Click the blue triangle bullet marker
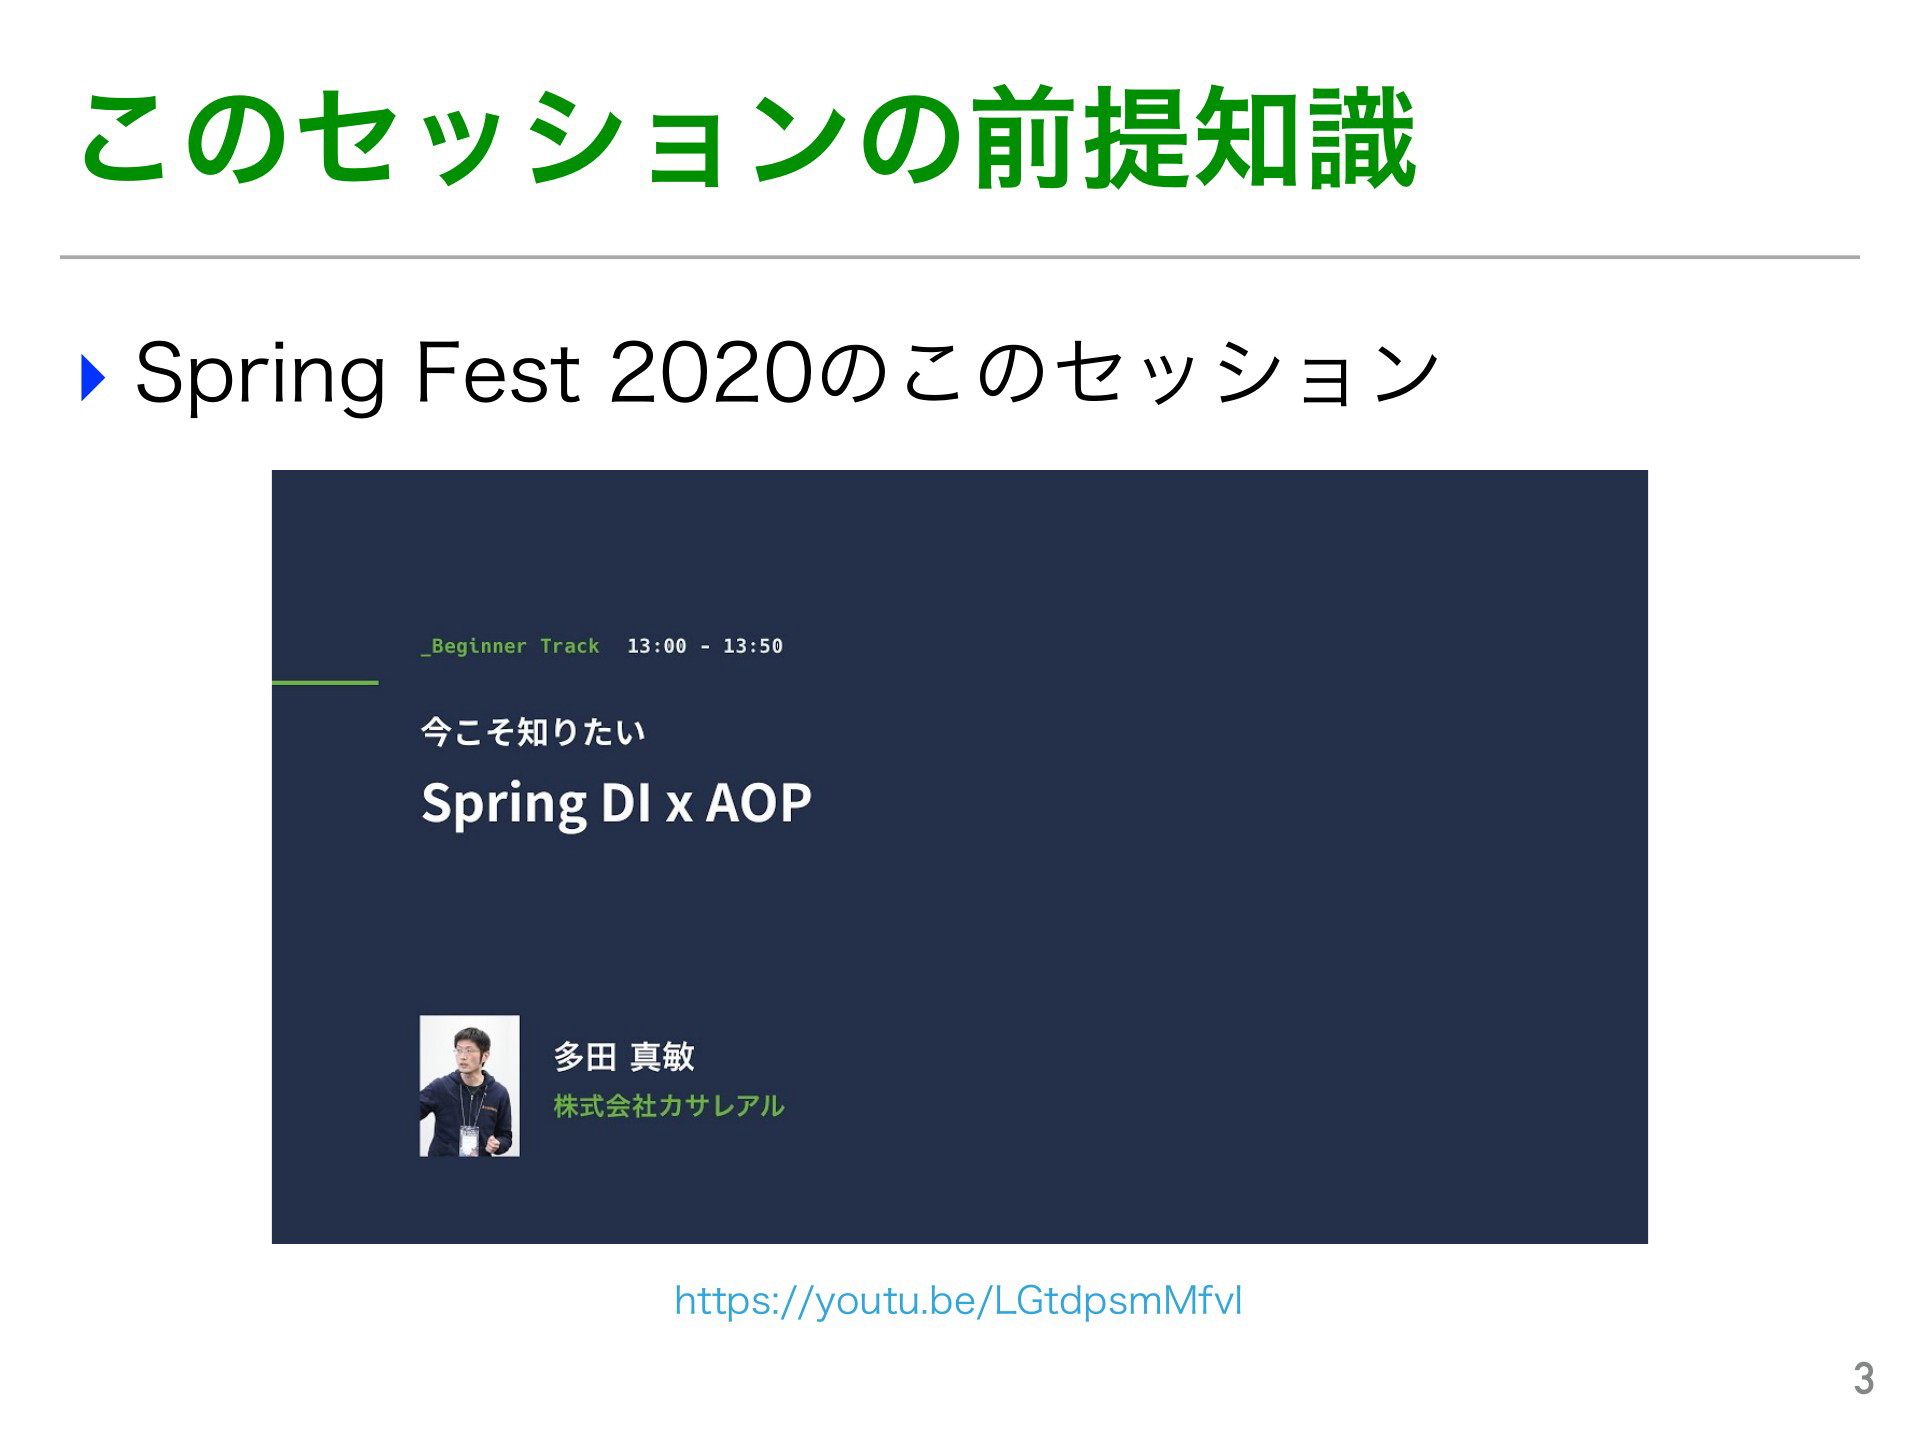This screenshot has height=1440, width=1920. 92,379
